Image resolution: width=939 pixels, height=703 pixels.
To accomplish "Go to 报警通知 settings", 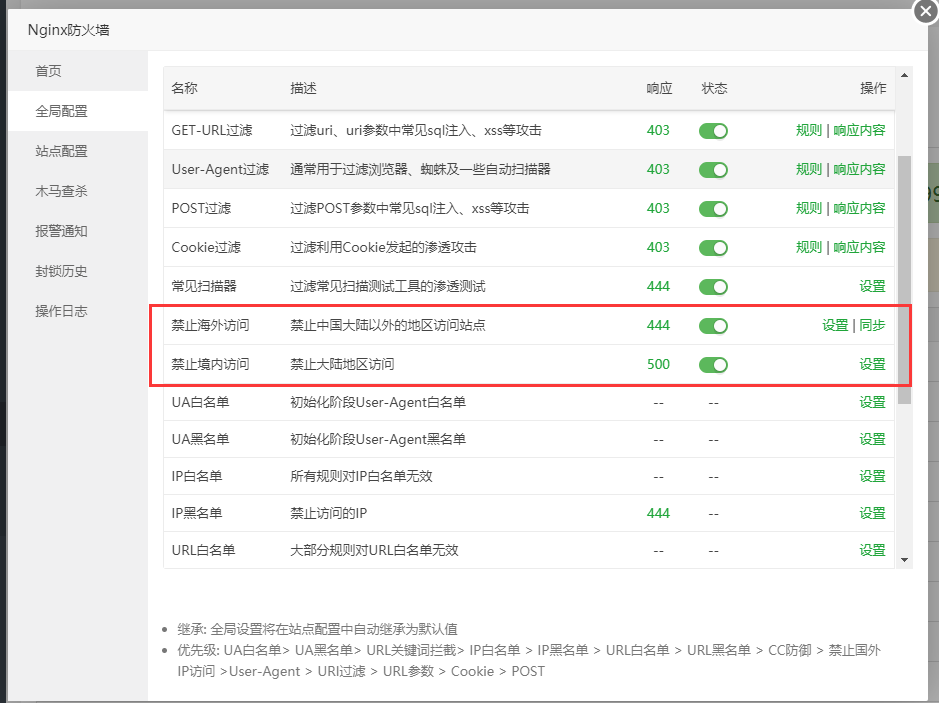I will (x=62, y=231).
